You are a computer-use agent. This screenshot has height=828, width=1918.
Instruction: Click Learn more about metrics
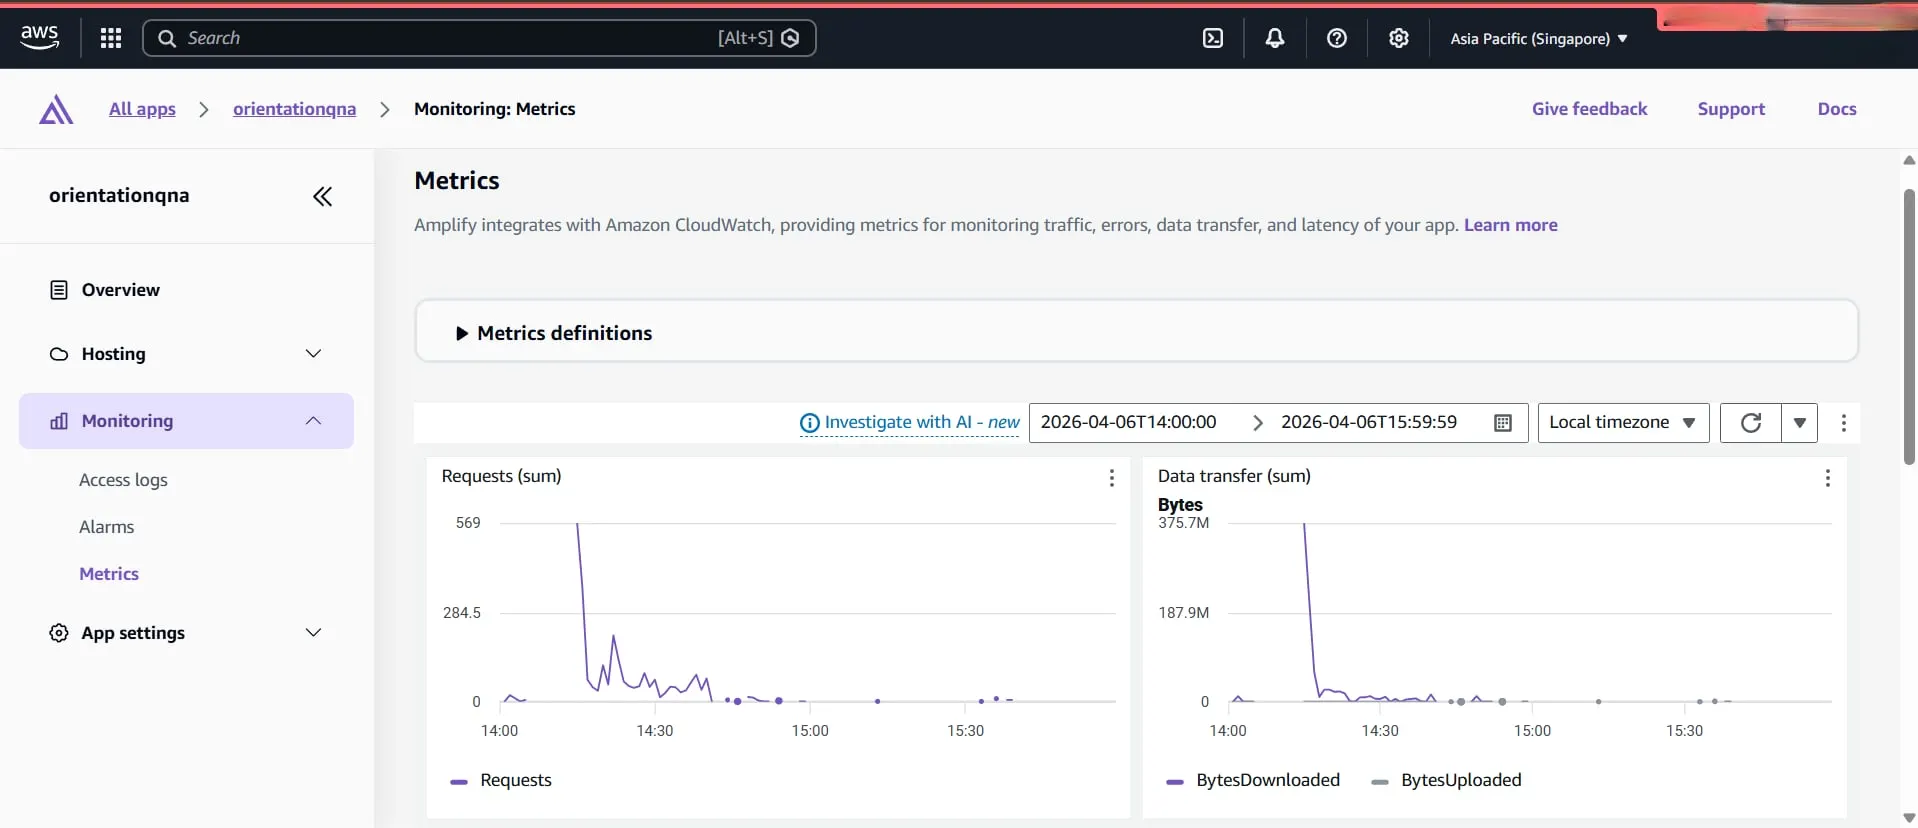click(1510, 225)
